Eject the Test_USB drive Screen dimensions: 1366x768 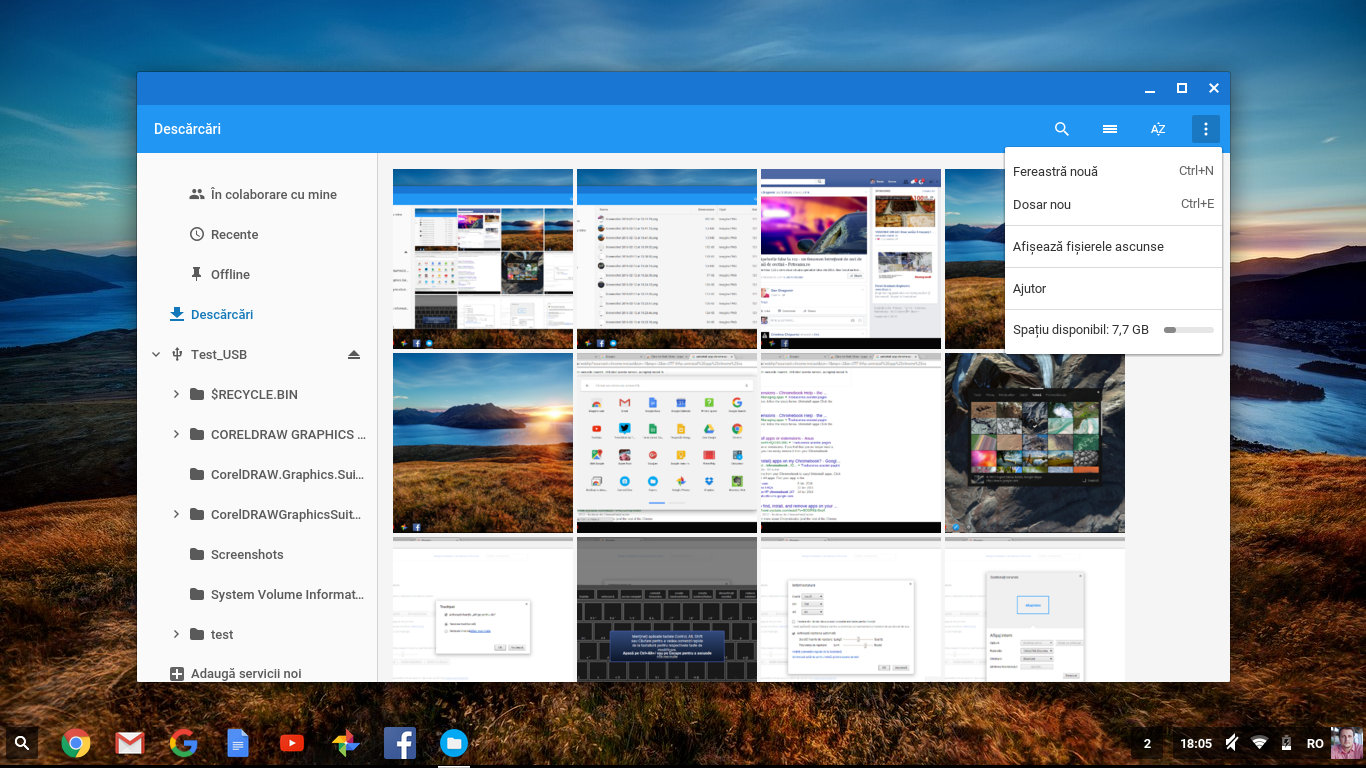coord(354,355)
